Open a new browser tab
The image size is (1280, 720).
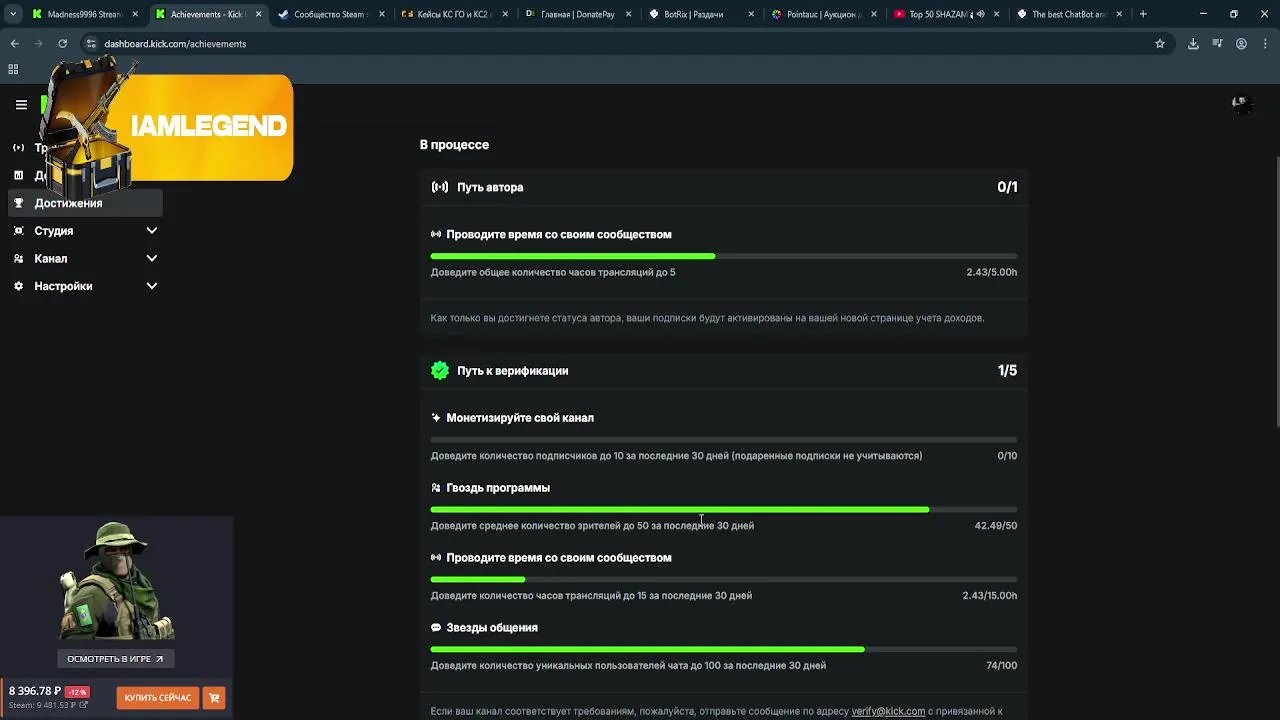(x=1143, y=14)
